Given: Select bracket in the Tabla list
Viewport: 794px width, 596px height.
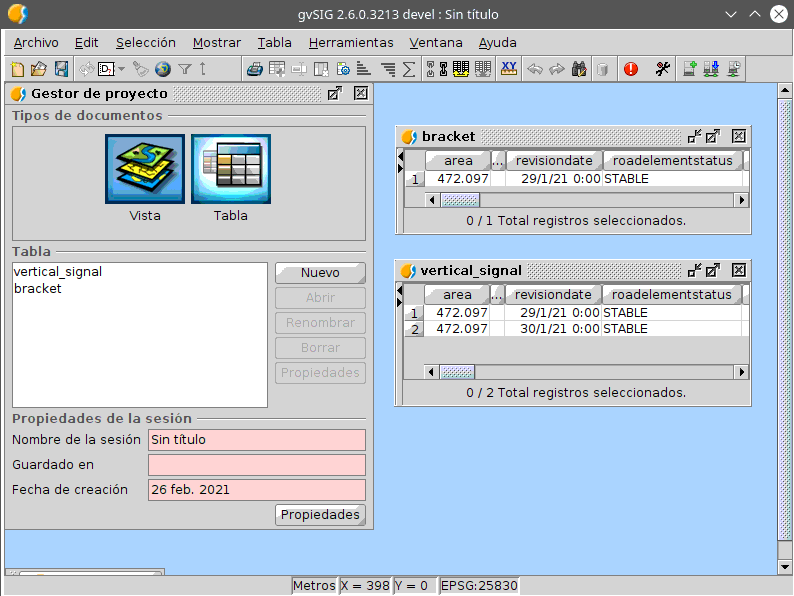Looking at the screenshot, I should tap(37, 289).
